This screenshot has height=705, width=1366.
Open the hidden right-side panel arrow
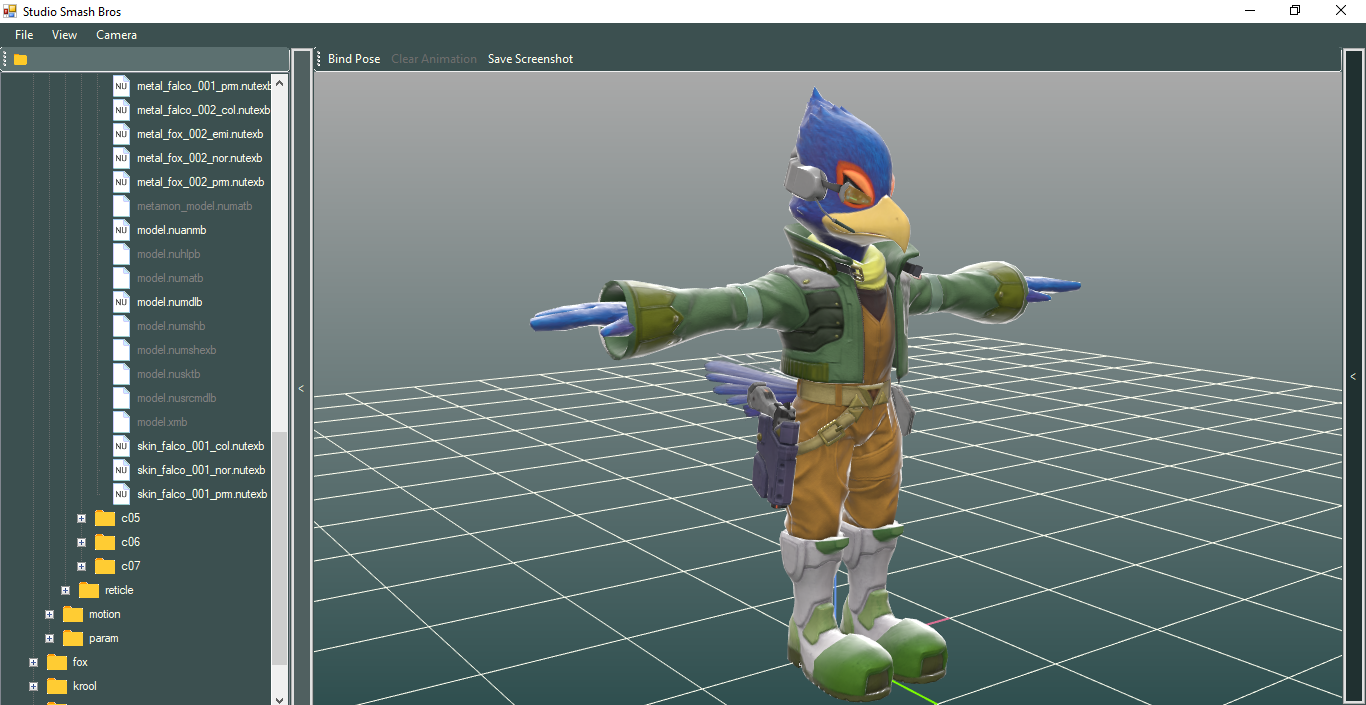coord(1353,377)
